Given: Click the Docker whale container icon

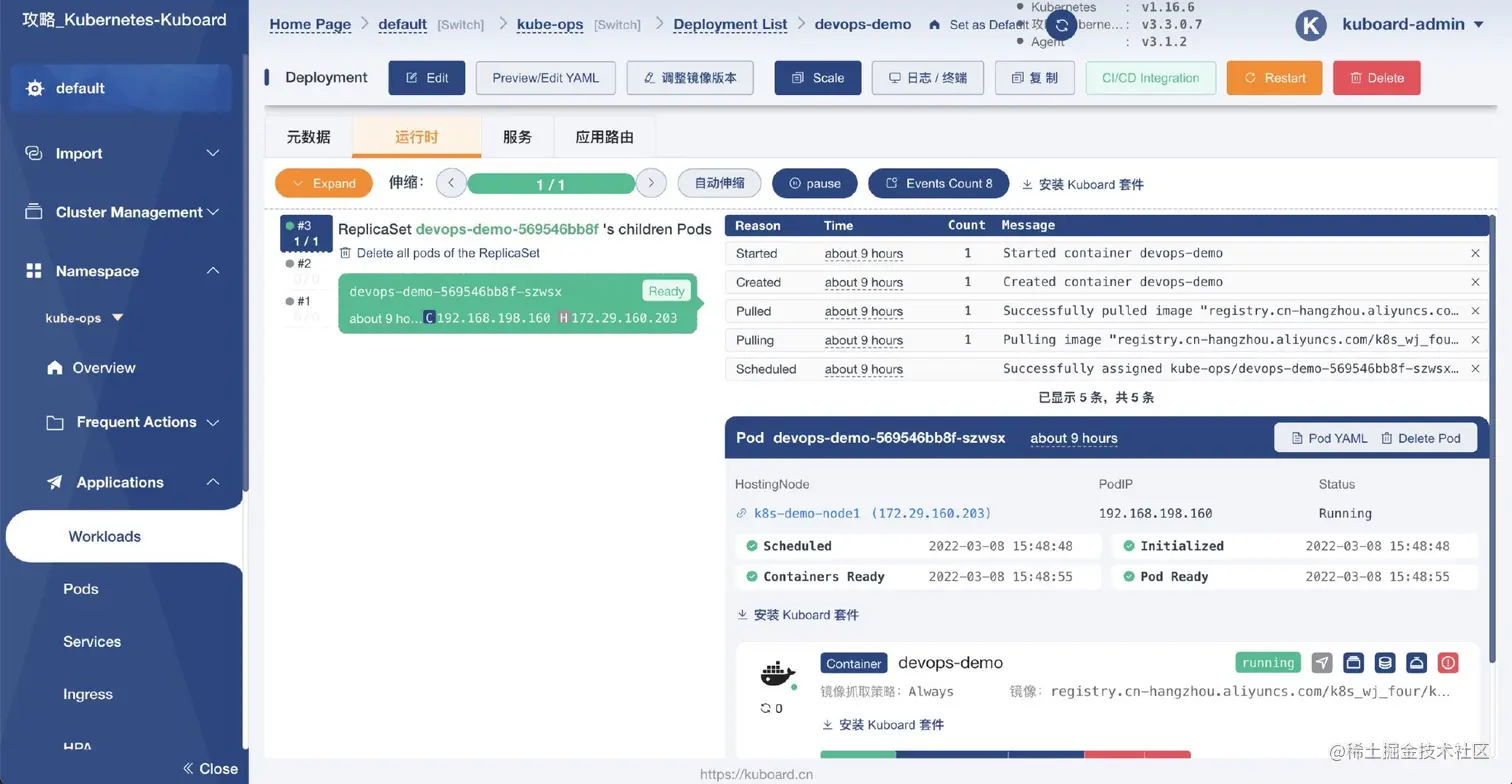Looking at the screenshot, I should (778, 674).
